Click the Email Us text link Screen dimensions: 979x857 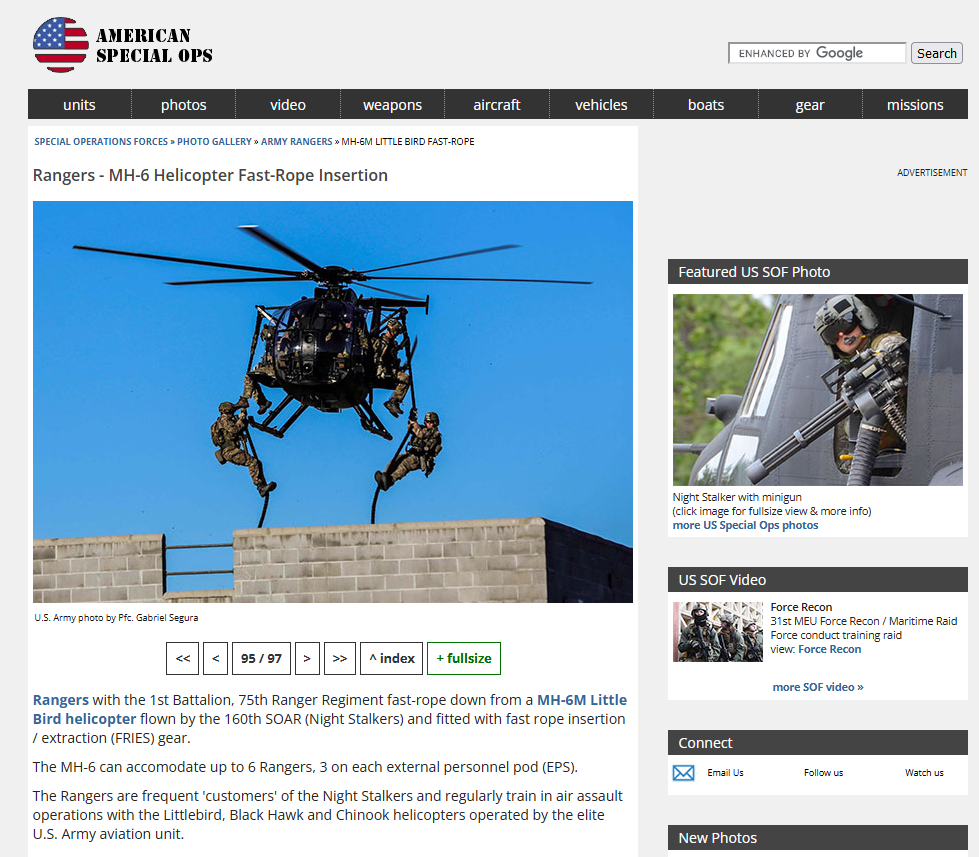coord(725,773)
